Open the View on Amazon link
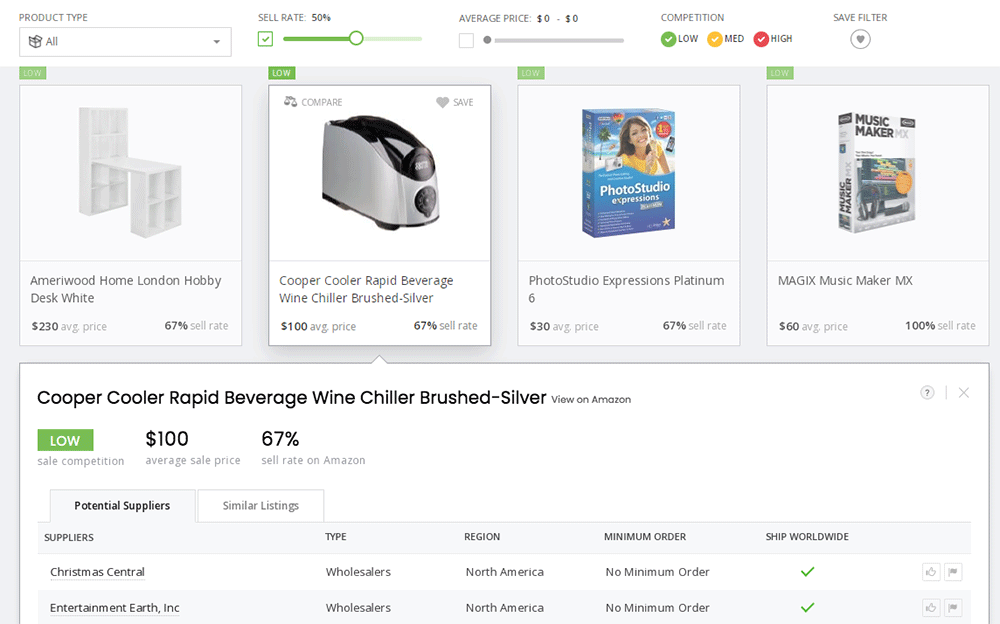This screenshot has width=1000, height=624. 591,400
